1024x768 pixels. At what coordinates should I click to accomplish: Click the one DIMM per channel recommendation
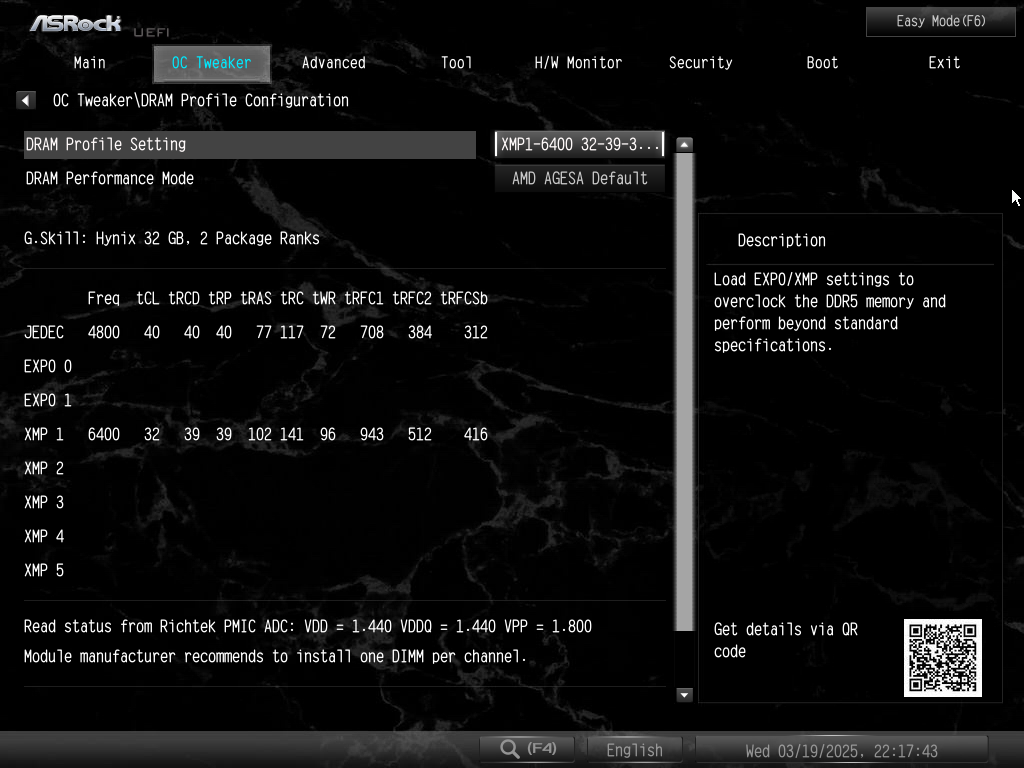pos(275,656)
